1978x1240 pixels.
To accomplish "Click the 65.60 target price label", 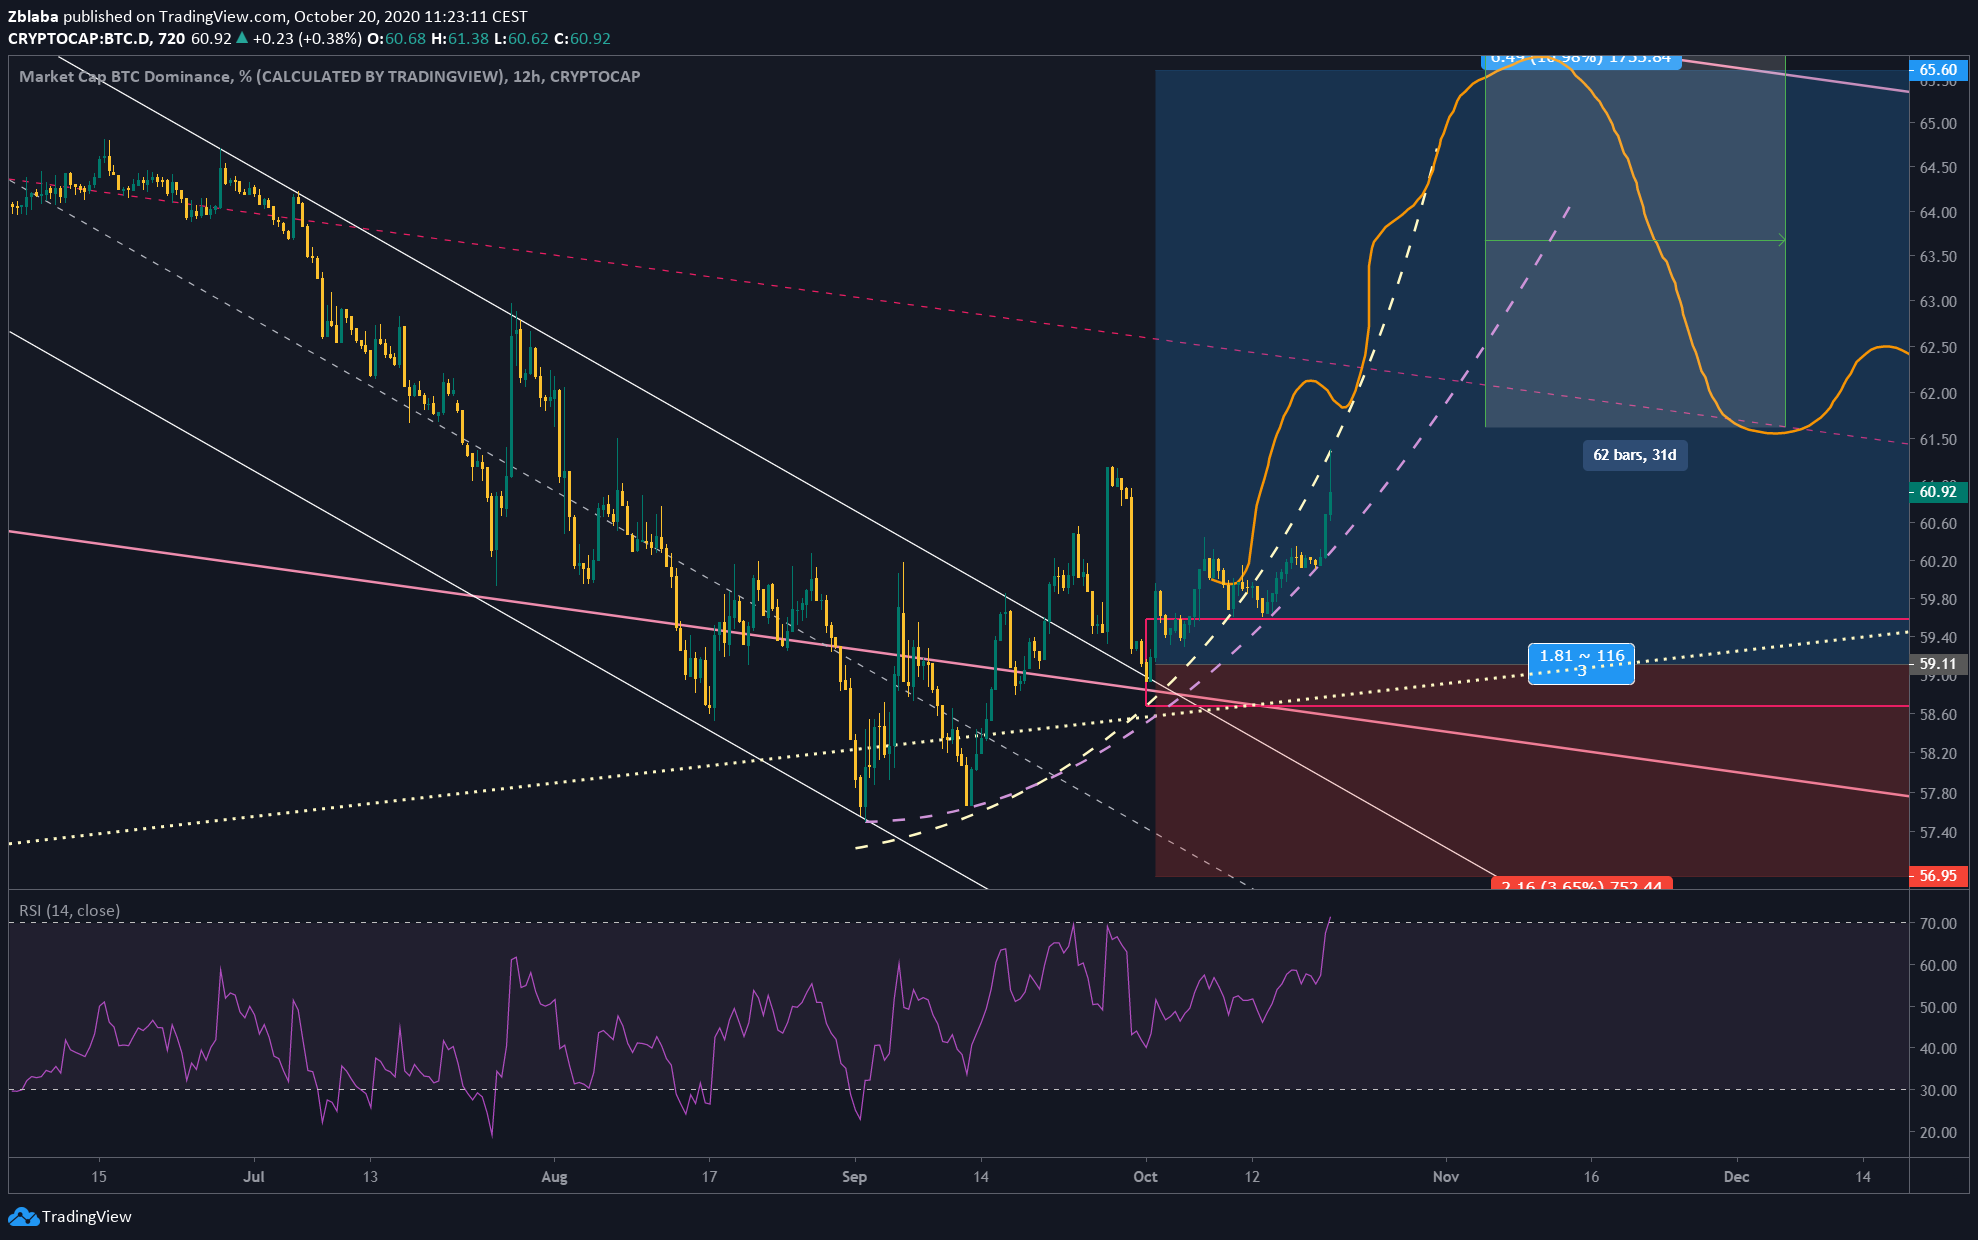I will click(1938, 69).
